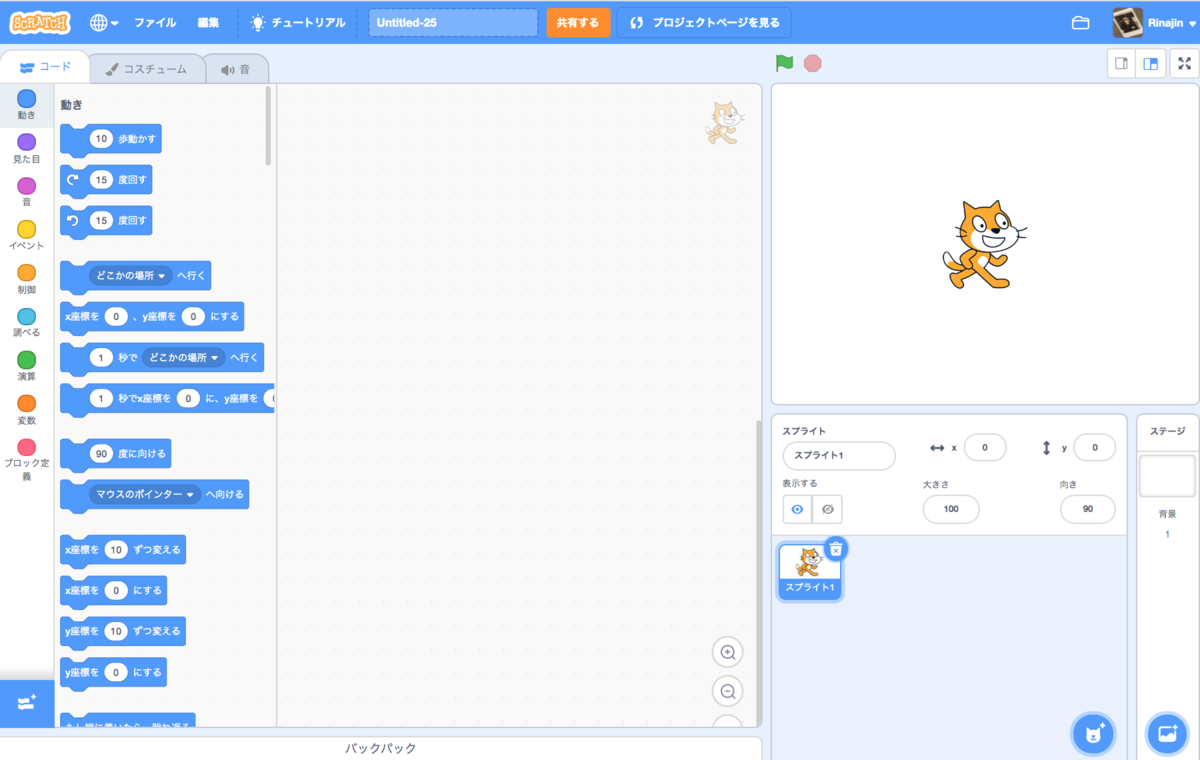Click the red stop button
1200x760 pixels.
coord(813,63)
